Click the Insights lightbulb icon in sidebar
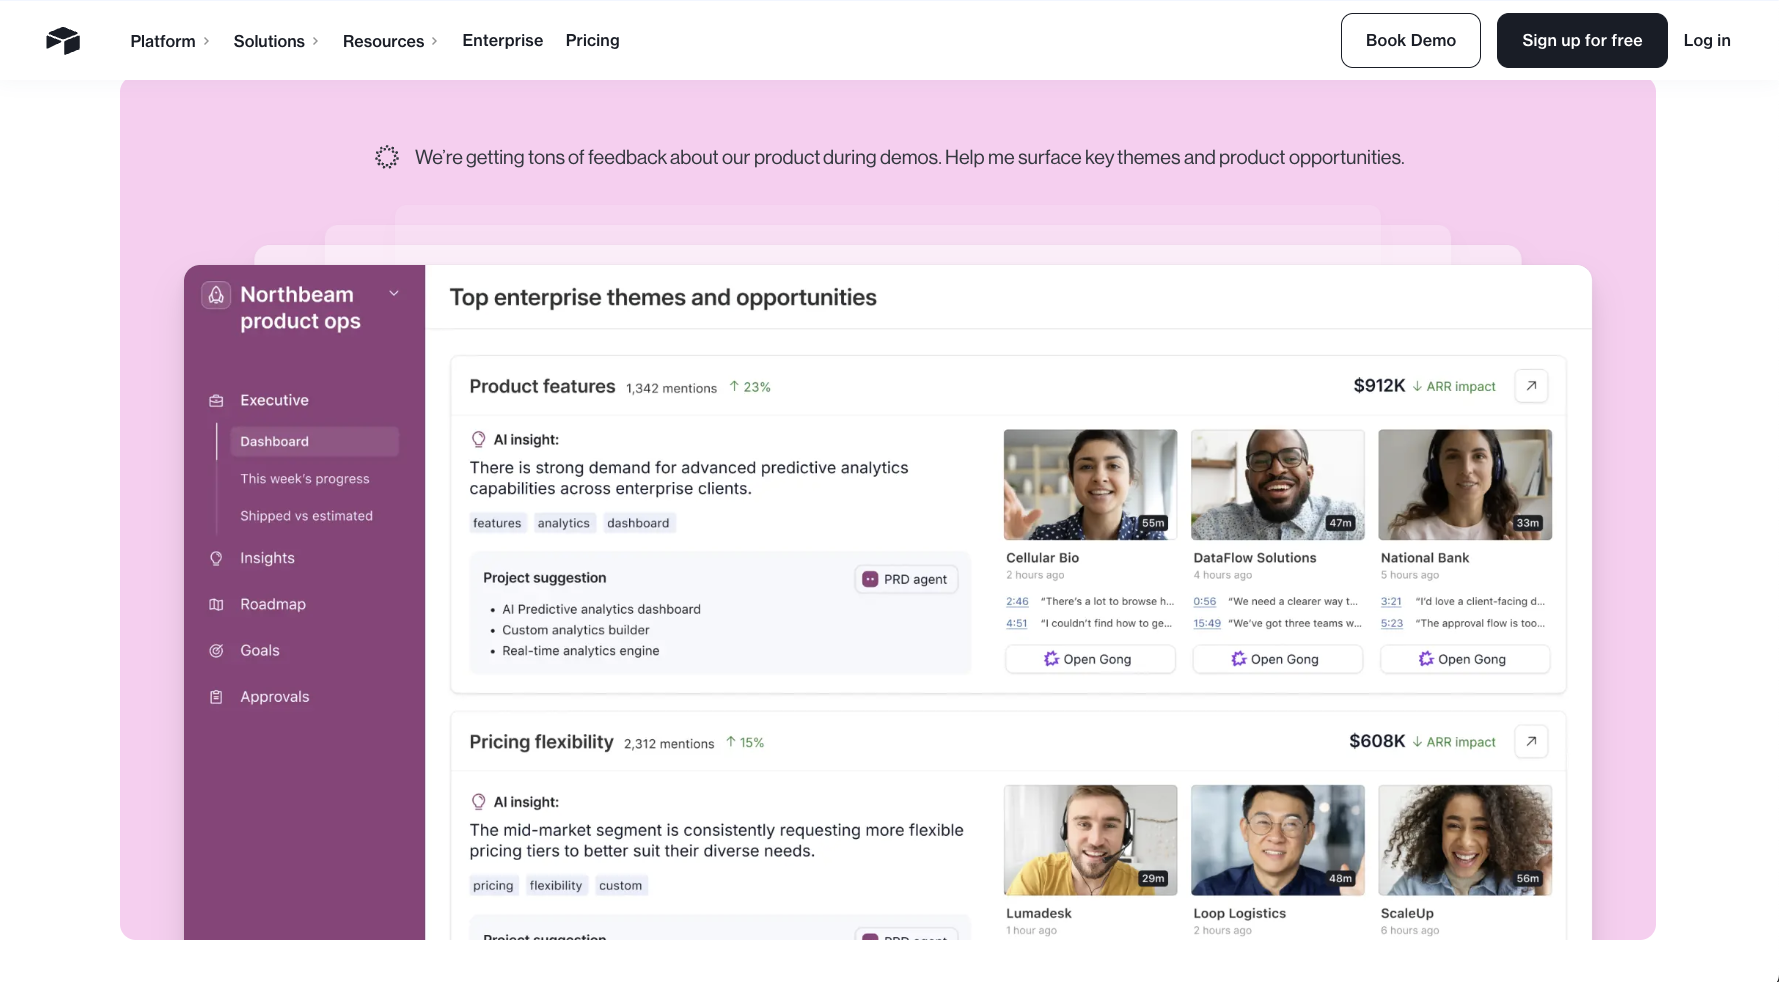The height and width of the screenshot is (982, 1779). [216, 558]
